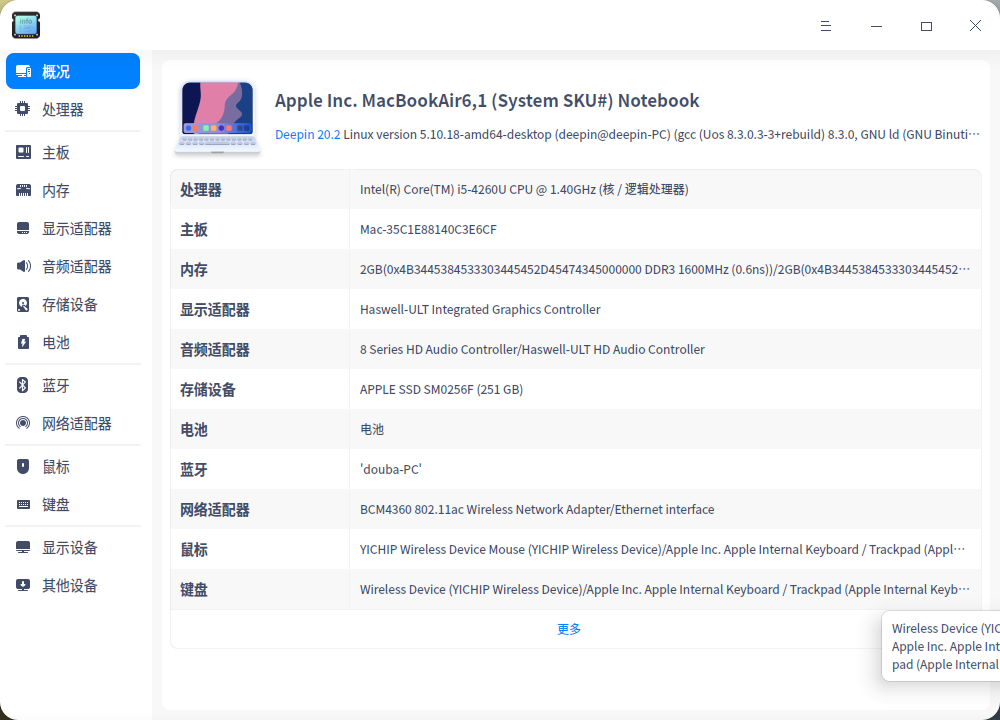Click the 网络适配器 row label in table

coord(215,510)
